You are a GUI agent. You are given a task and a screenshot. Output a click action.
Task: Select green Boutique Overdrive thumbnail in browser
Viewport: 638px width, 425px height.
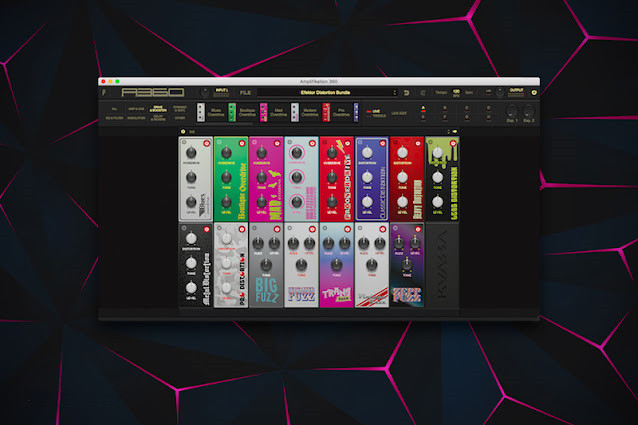232,112
